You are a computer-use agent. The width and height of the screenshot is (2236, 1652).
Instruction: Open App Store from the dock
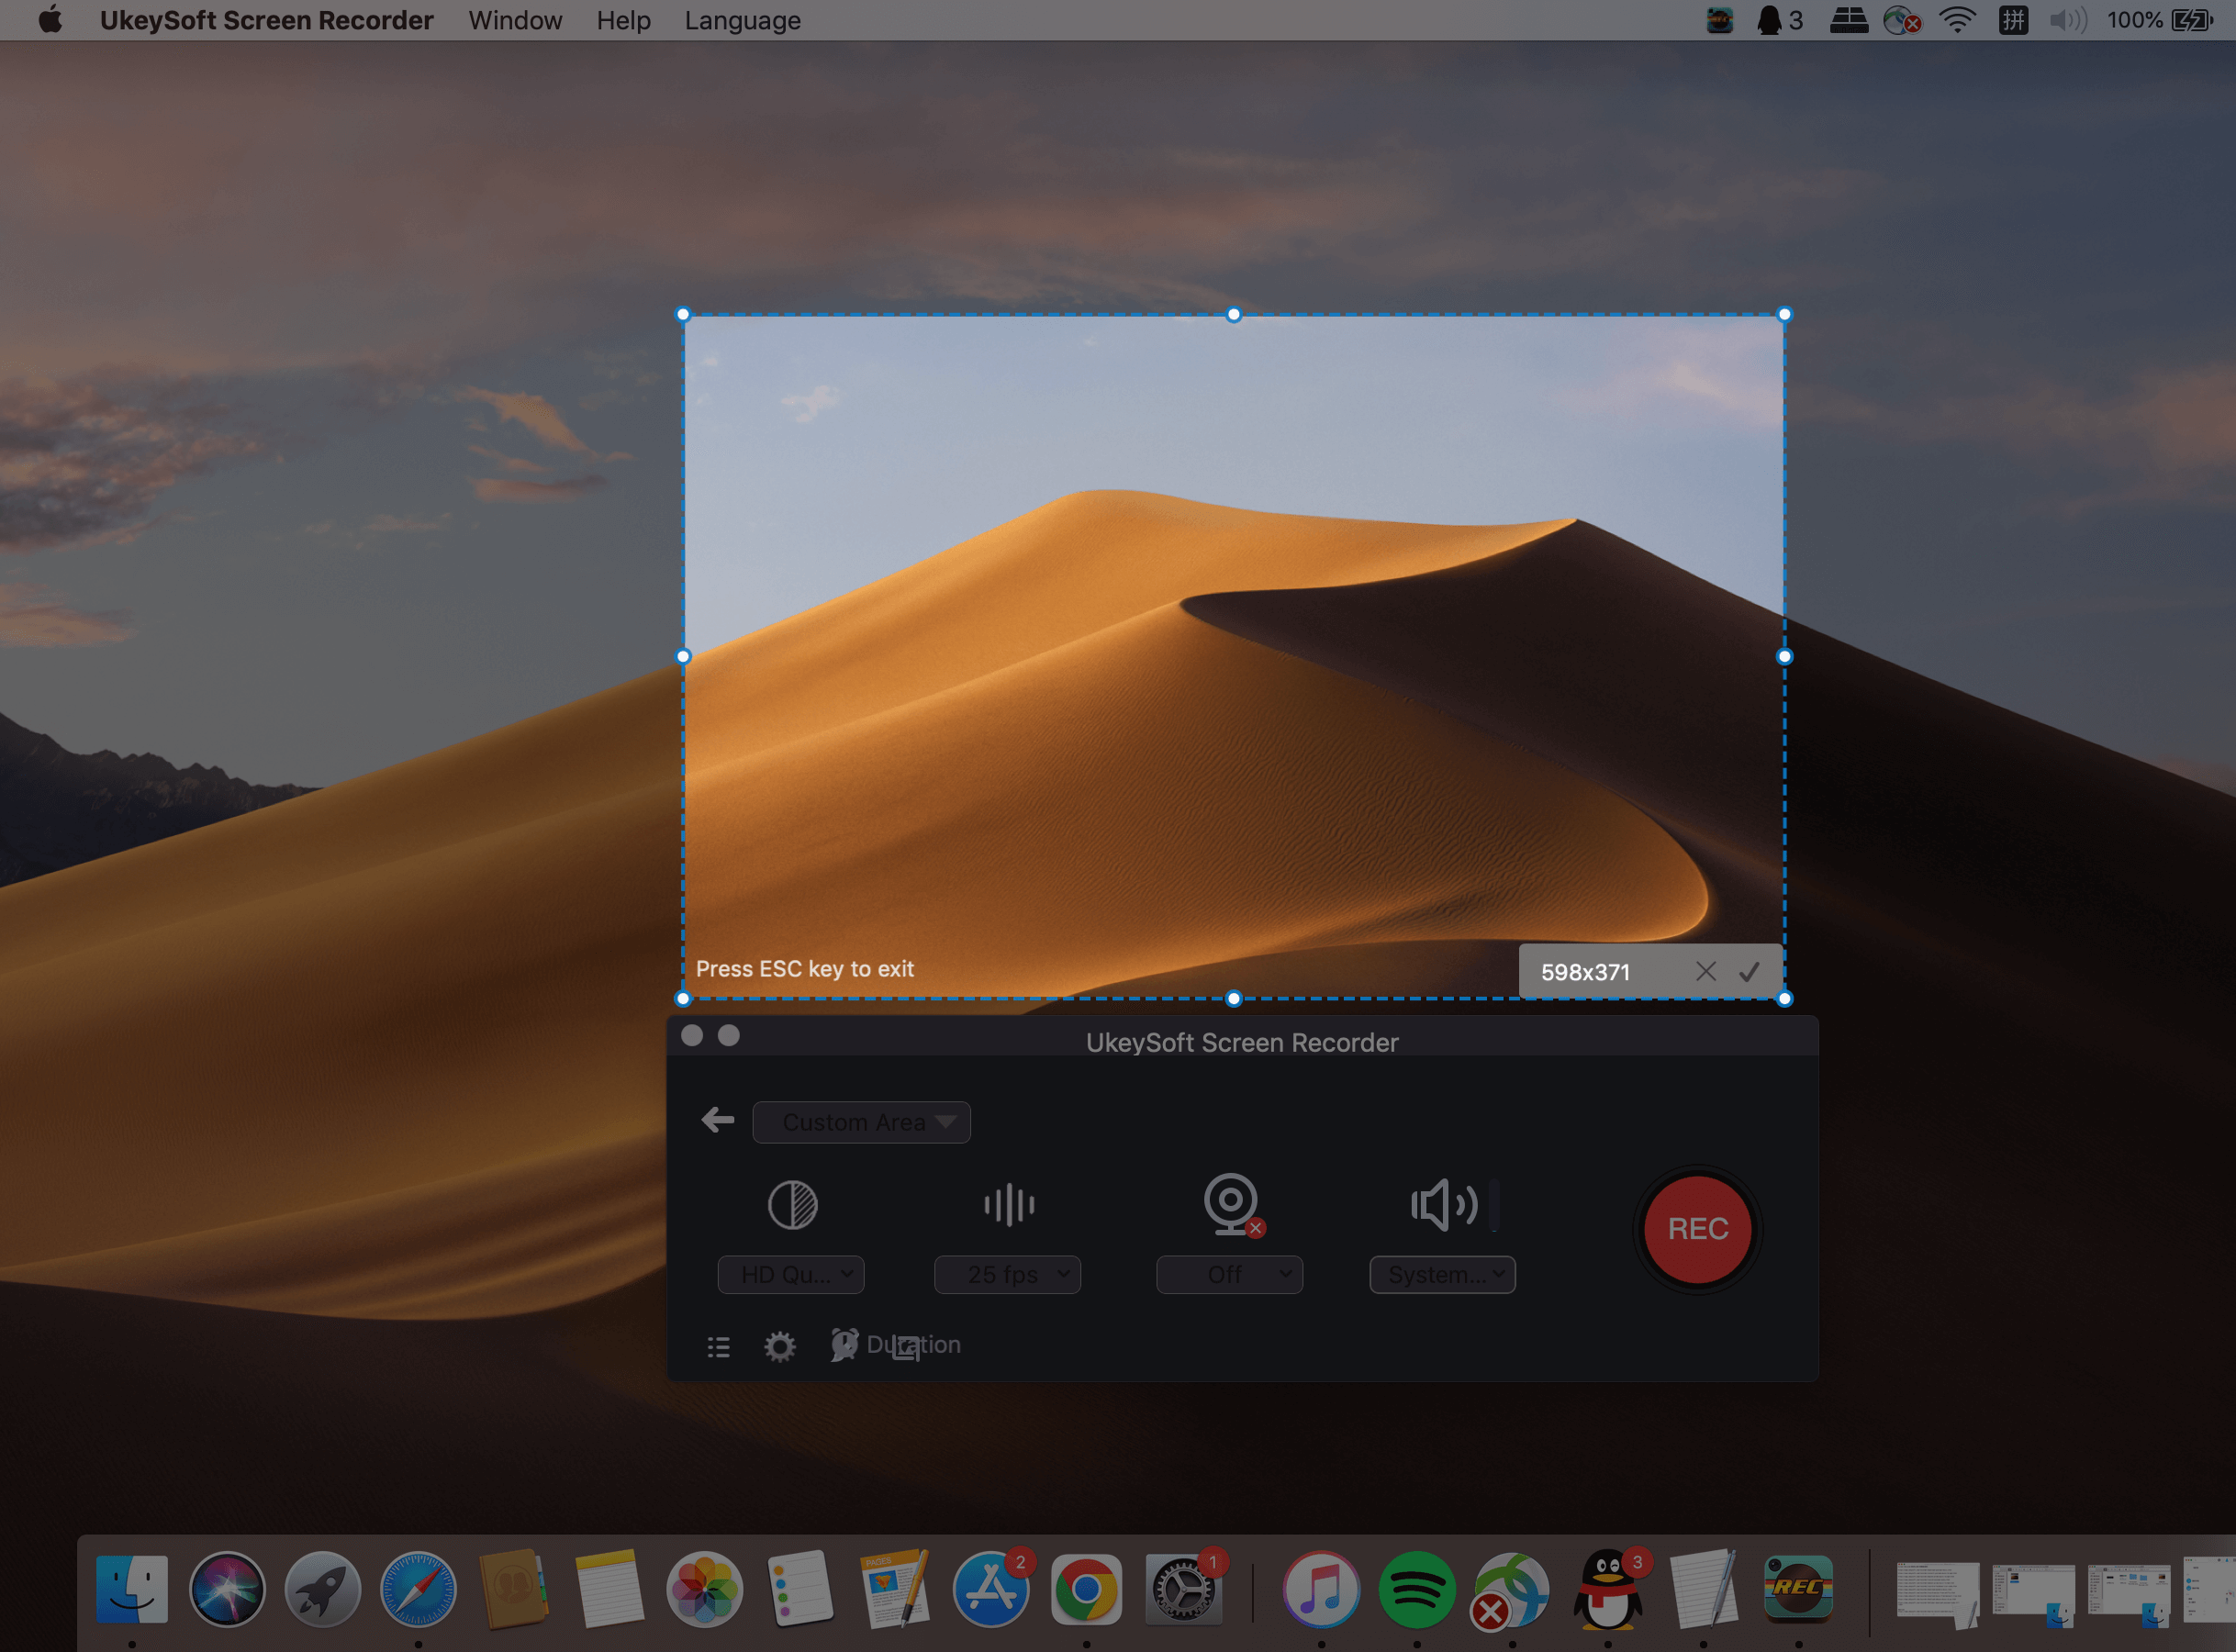click(x=991, y=1589)
